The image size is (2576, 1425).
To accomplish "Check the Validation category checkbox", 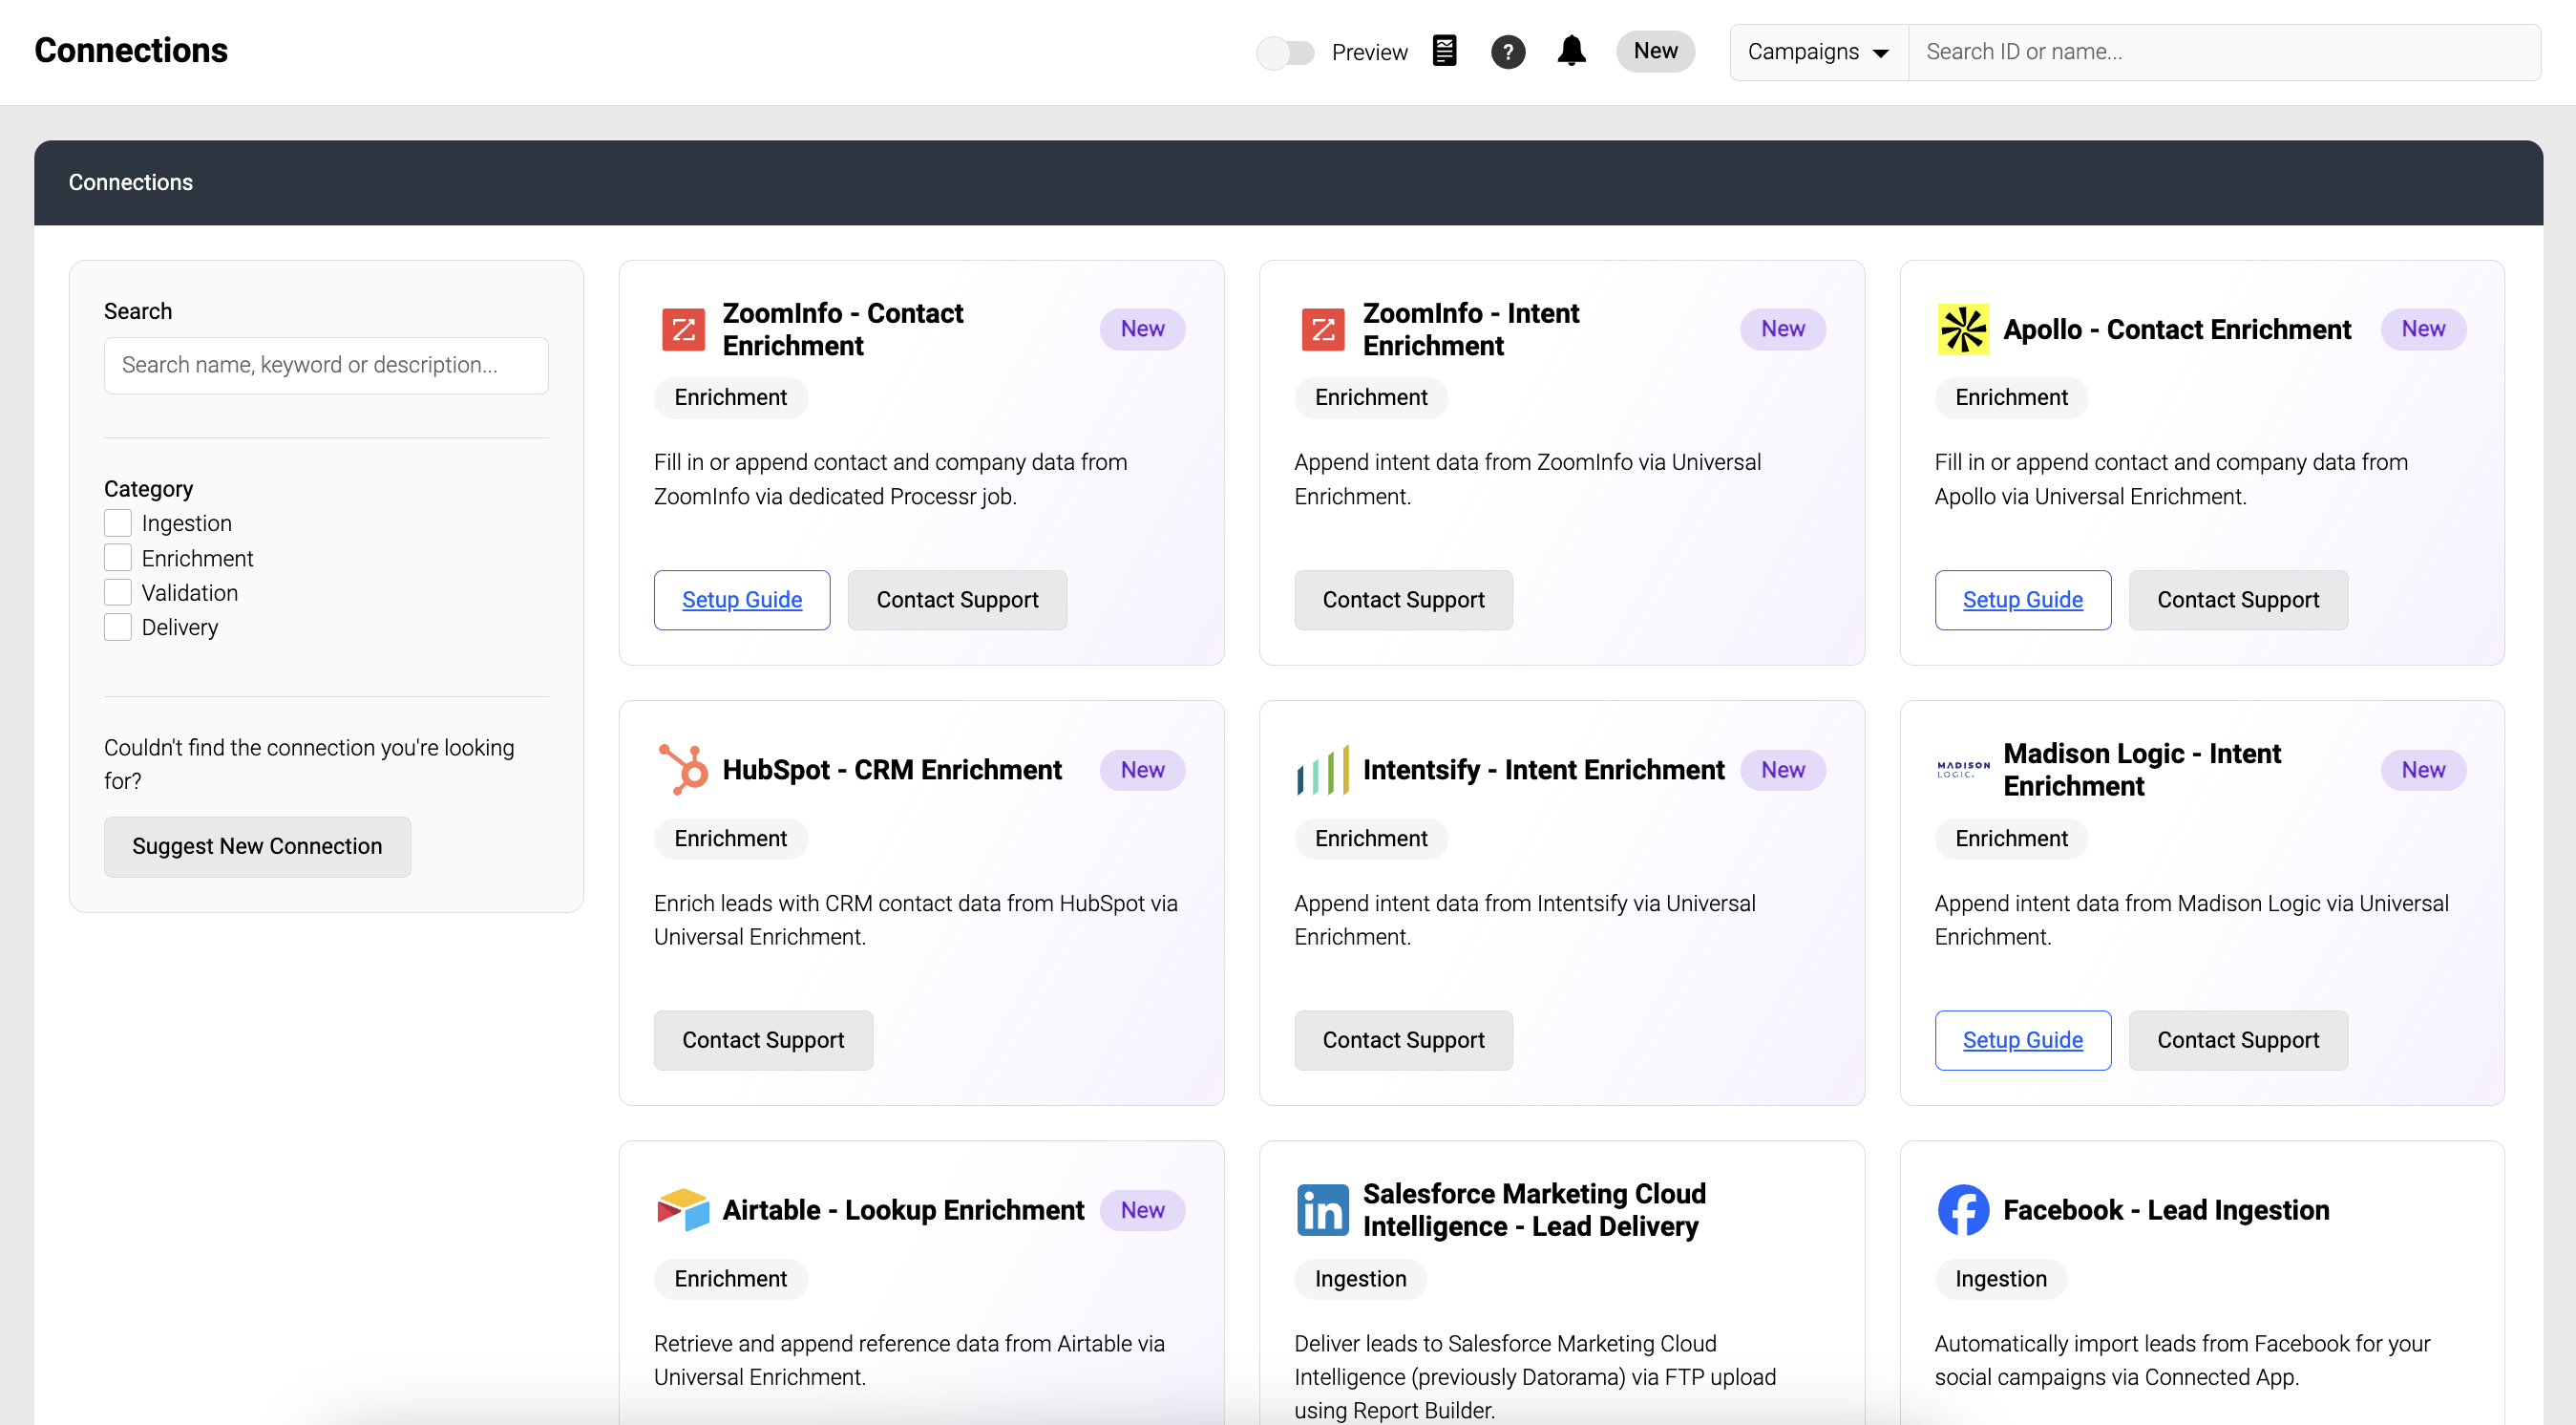I will [118, 592].
